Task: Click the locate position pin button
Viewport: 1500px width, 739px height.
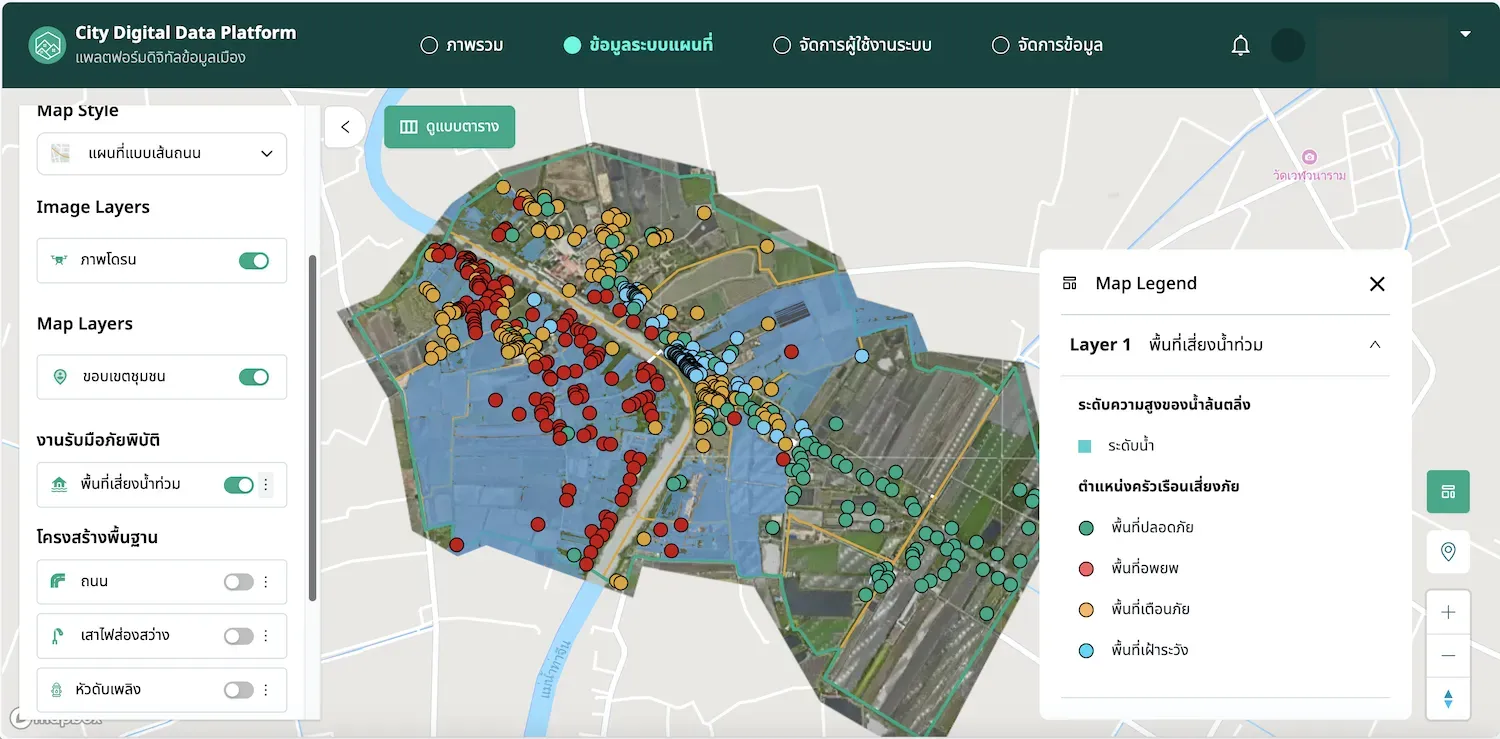Action: pyautogui.click(x=1448, y=552)
